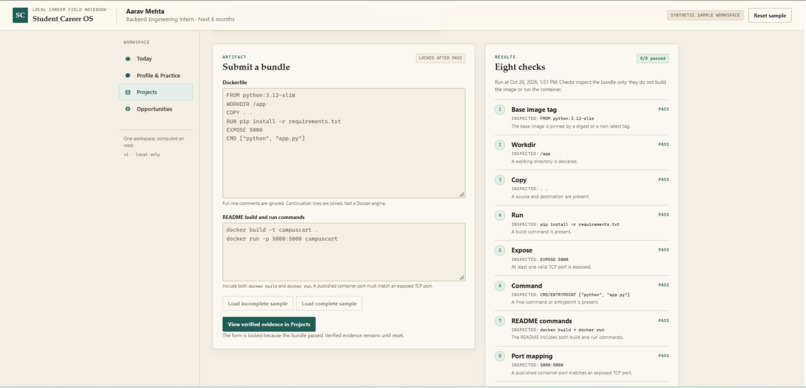Click the Reset sample button
This screenshot has width=806, height=388.
point(770,15)
